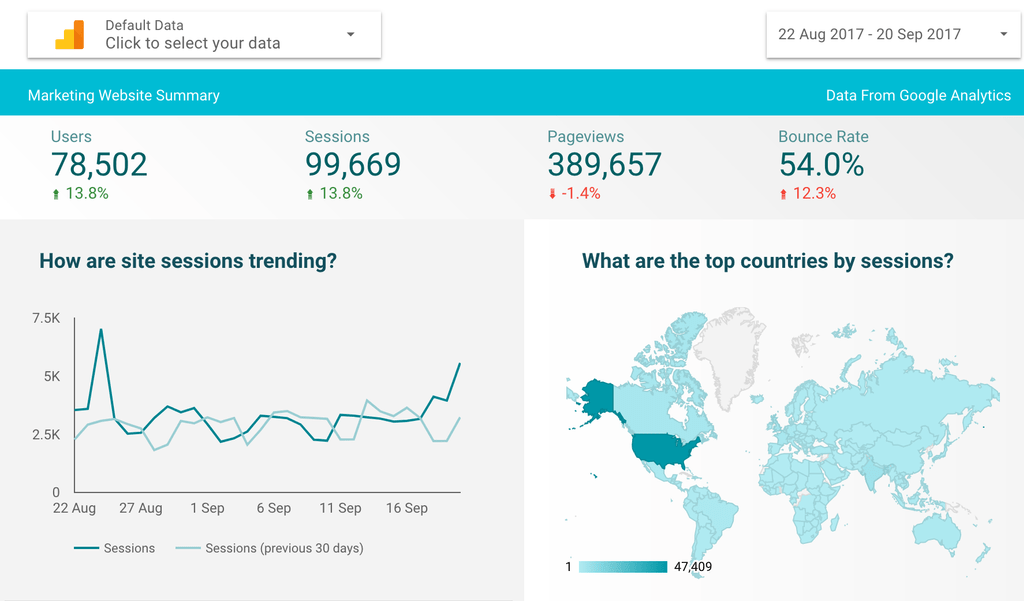Click the red down arrow under Pageviews
Screen dimensions: 1024x601
[552, 194]
